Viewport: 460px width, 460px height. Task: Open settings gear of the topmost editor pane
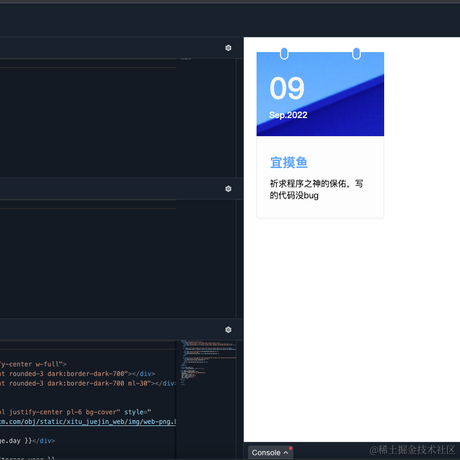pyautogui.click(x=228, y=48)
